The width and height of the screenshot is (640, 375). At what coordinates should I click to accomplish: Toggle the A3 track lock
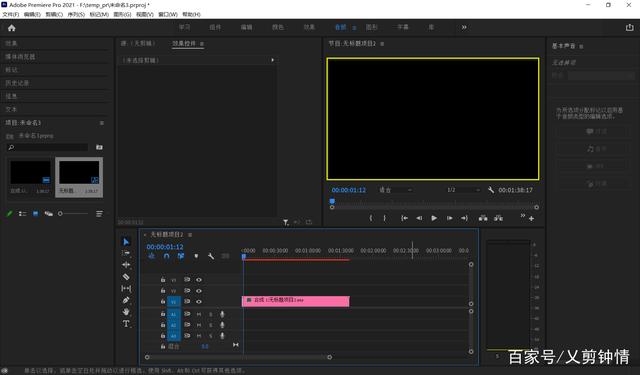pyautogui.click(x=163, y=336)
